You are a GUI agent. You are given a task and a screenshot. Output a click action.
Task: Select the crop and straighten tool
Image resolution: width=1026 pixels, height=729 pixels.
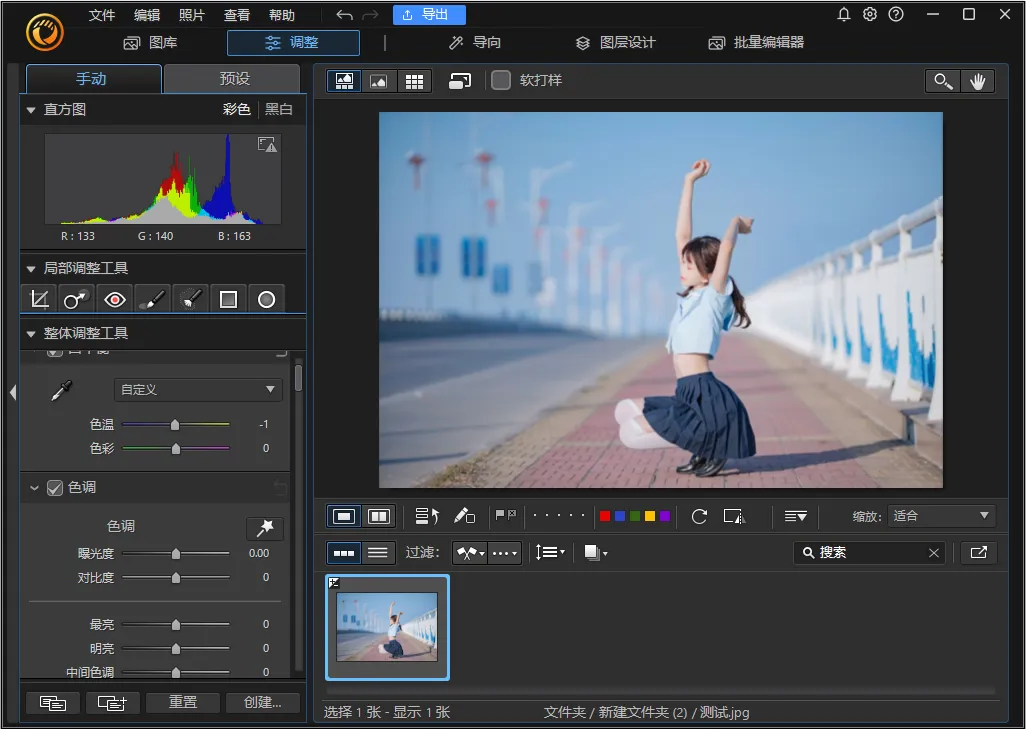coord(40,299)
